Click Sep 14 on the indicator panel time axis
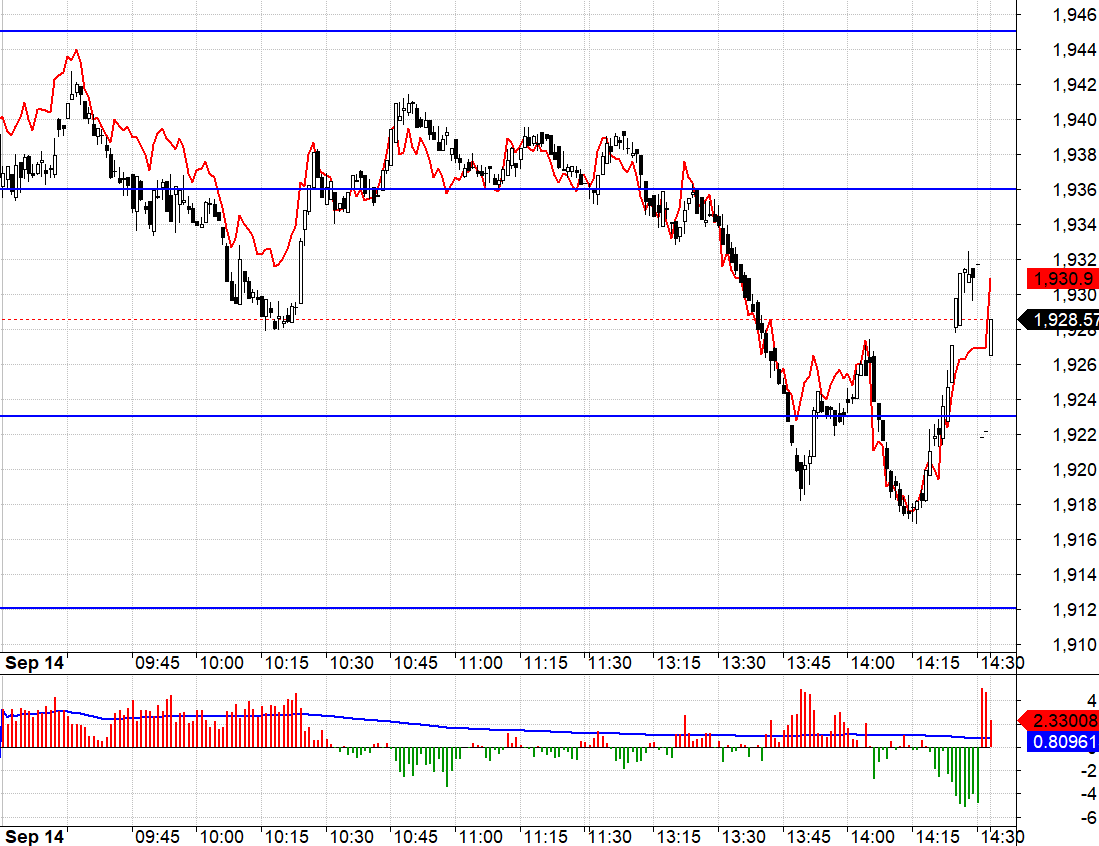The height and width of the screenshot is (846, 1099). 34,837
